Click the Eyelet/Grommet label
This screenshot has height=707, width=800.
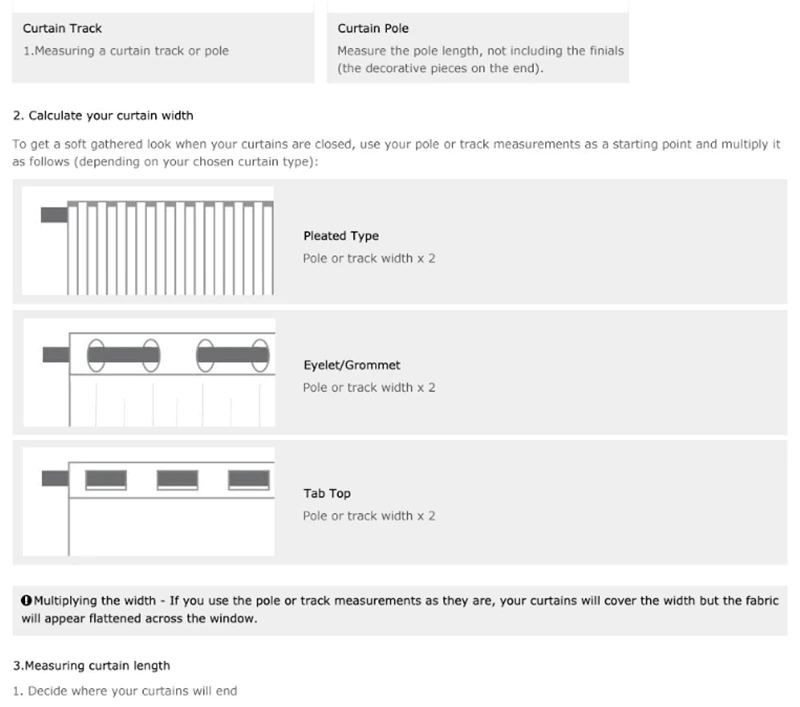pyautogui.click(x=352, y=366)
